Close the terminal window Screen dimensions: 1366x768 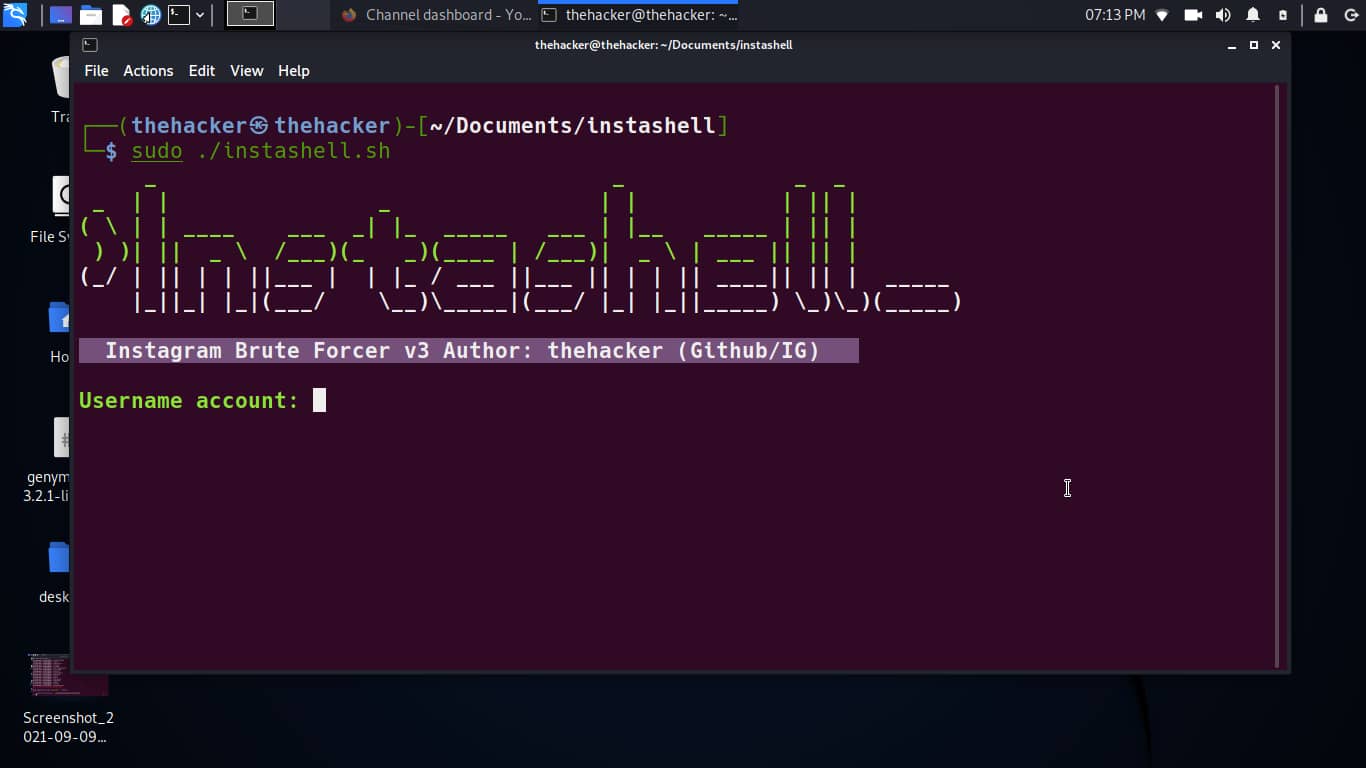[1276, 45]
